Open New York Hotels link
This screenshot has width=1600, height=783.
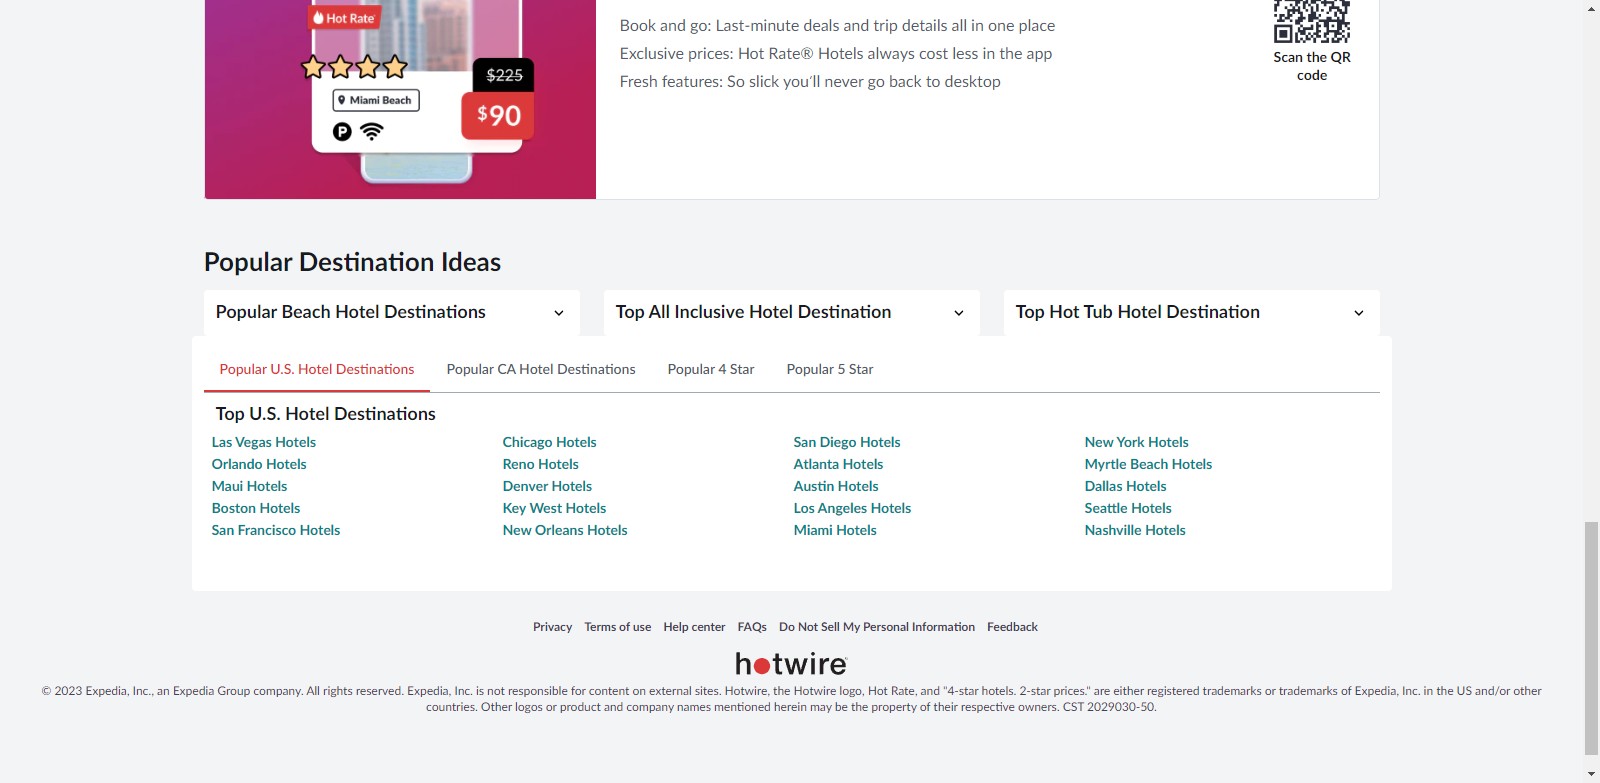click(1136, 442)
